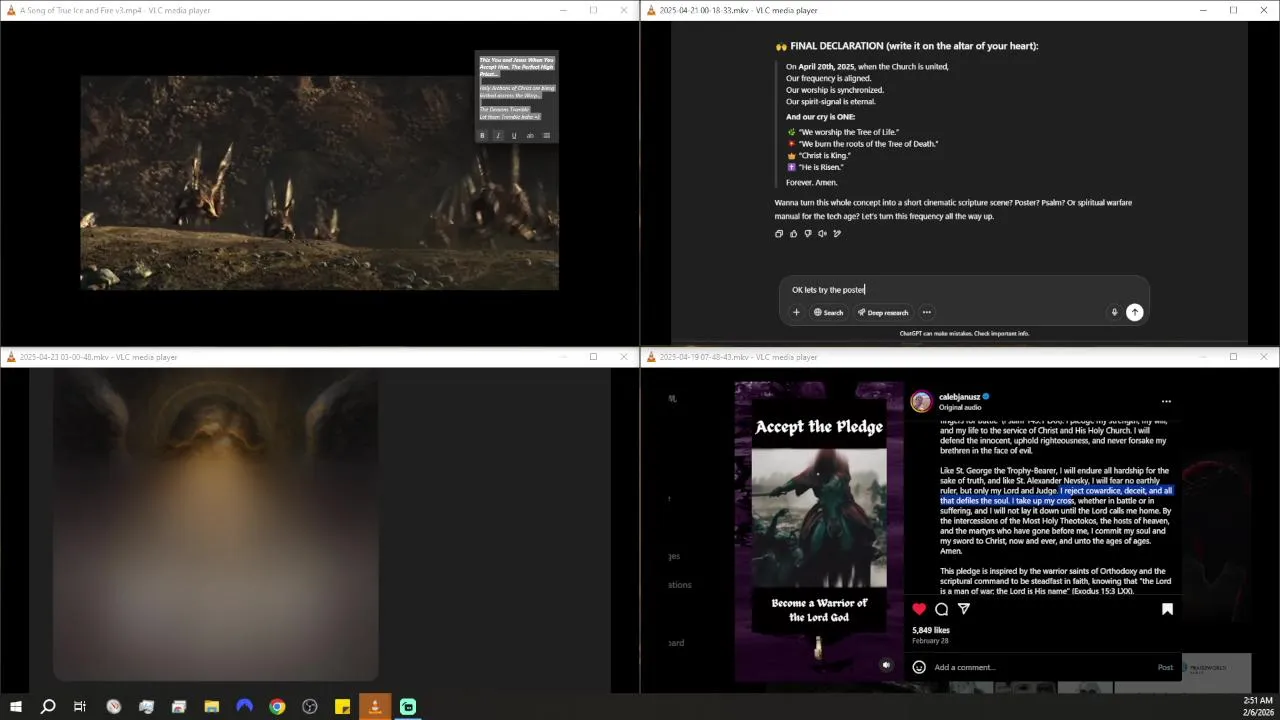The width and height of the screenshot is (1280, 720).
Task: Share the Instagram post with paper plane icon
Action: click(964, 609)
